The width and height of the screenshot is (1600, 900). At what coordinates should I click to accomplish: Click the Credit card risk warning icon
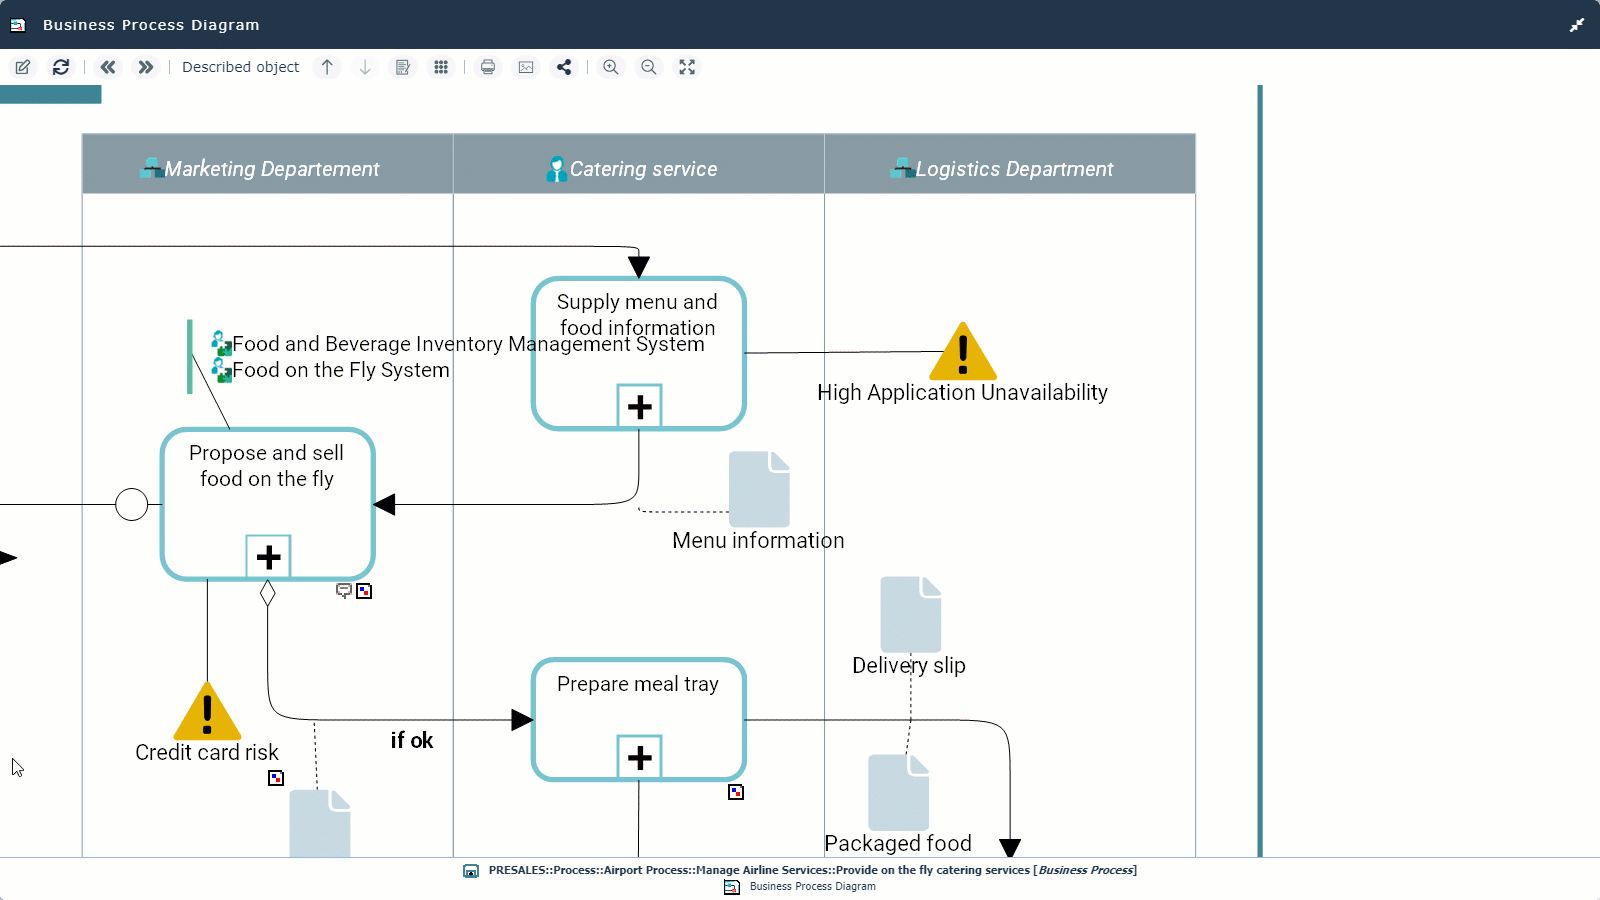coord(207,711)
